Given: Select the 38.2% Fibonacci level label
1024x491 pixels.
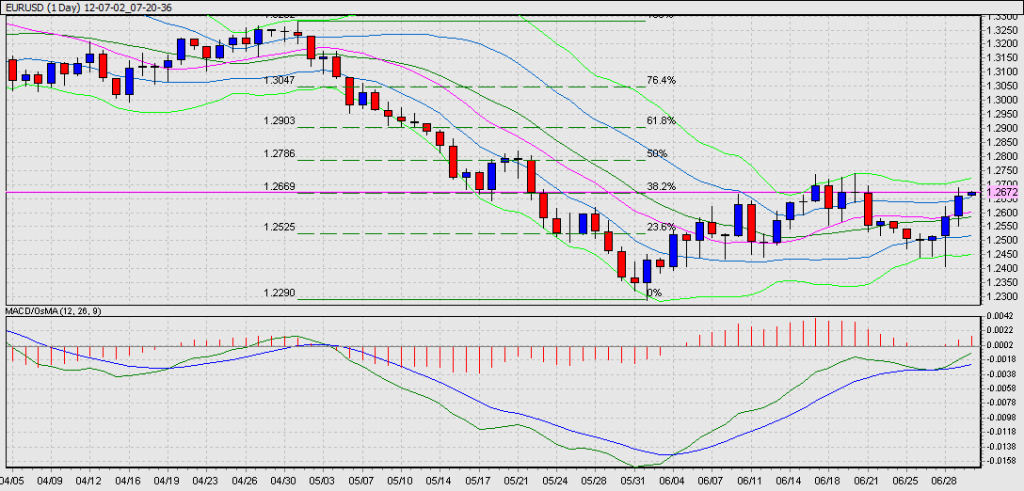Looking at the screenshot, I should (661, 186).
